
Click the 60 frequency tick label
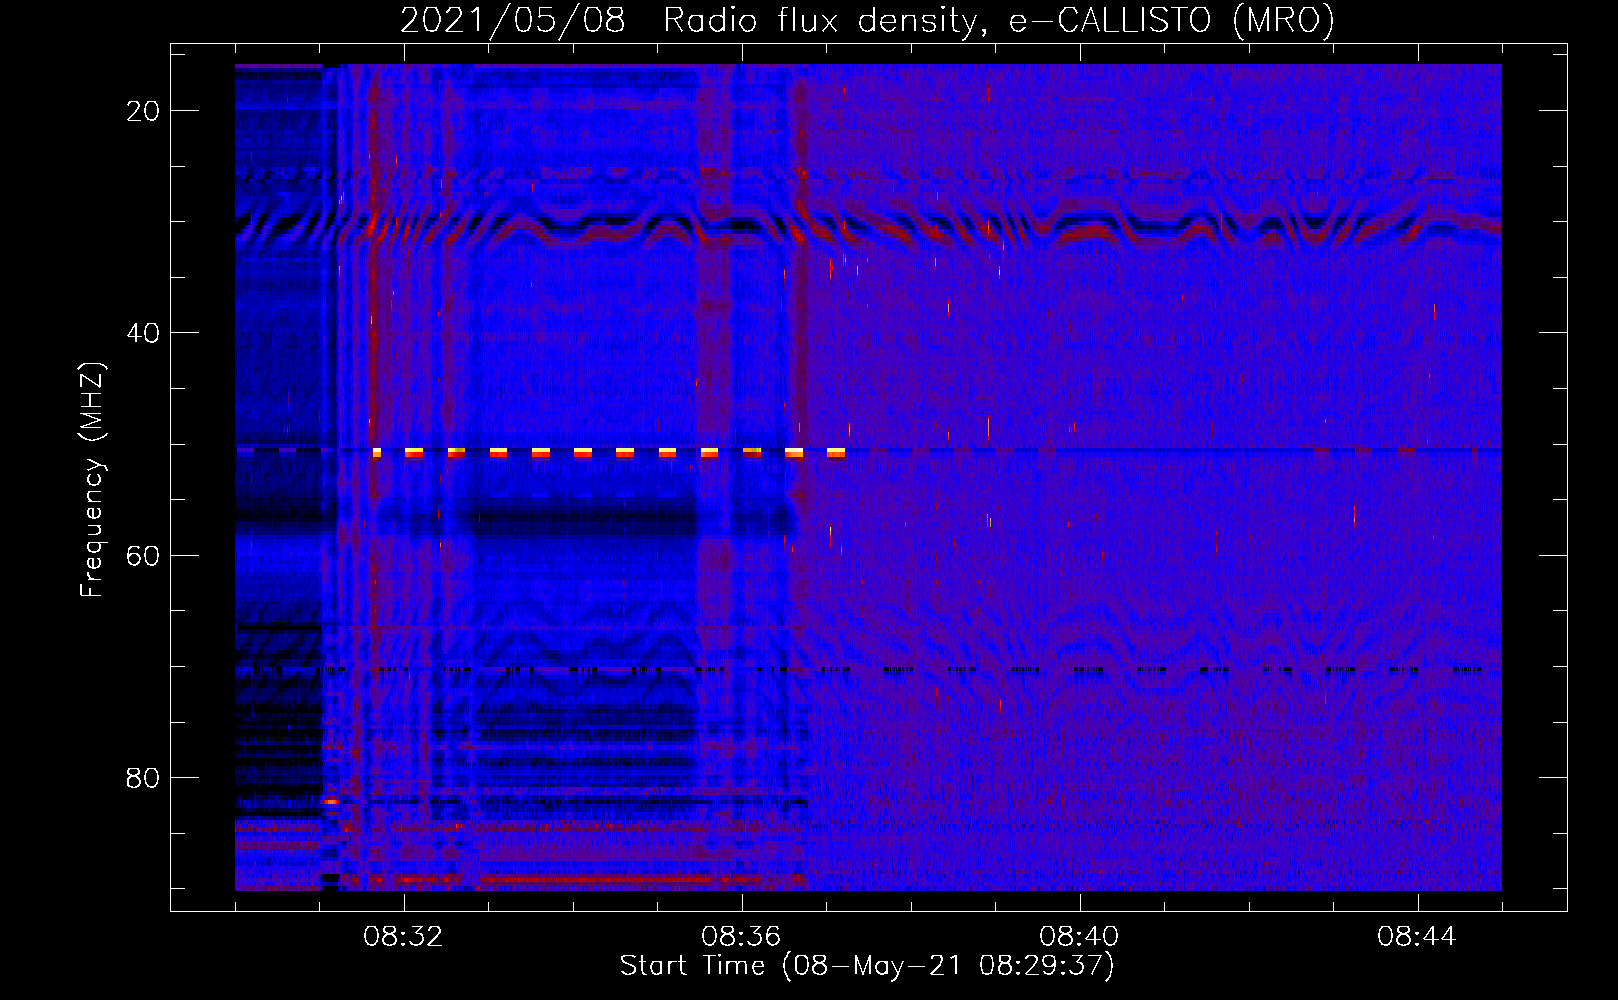coord(143,555)
